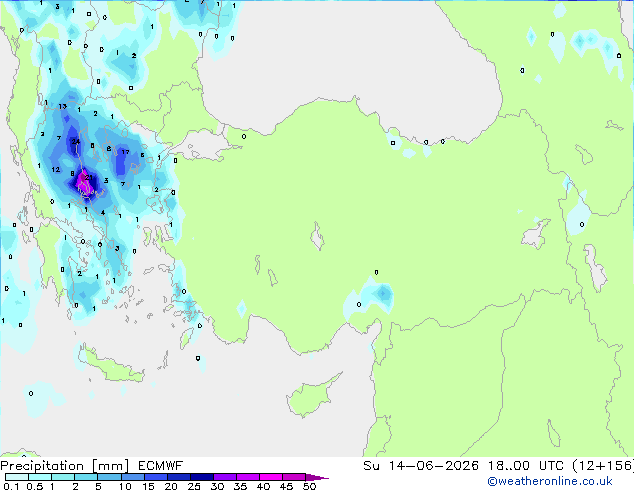Click the magenta precipitation maximum on the map
The width and height of the screenshot is (634, 490).
click(x=84, y=184)
